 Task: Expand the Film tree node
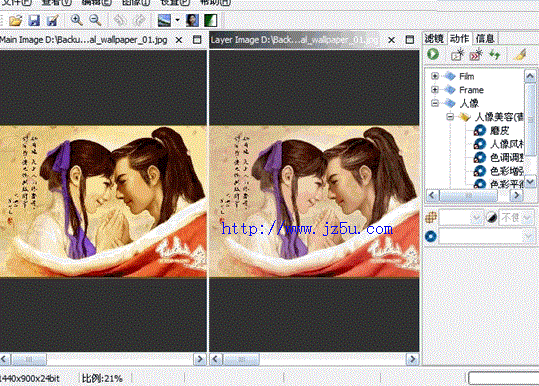click(x=434, y=76)
